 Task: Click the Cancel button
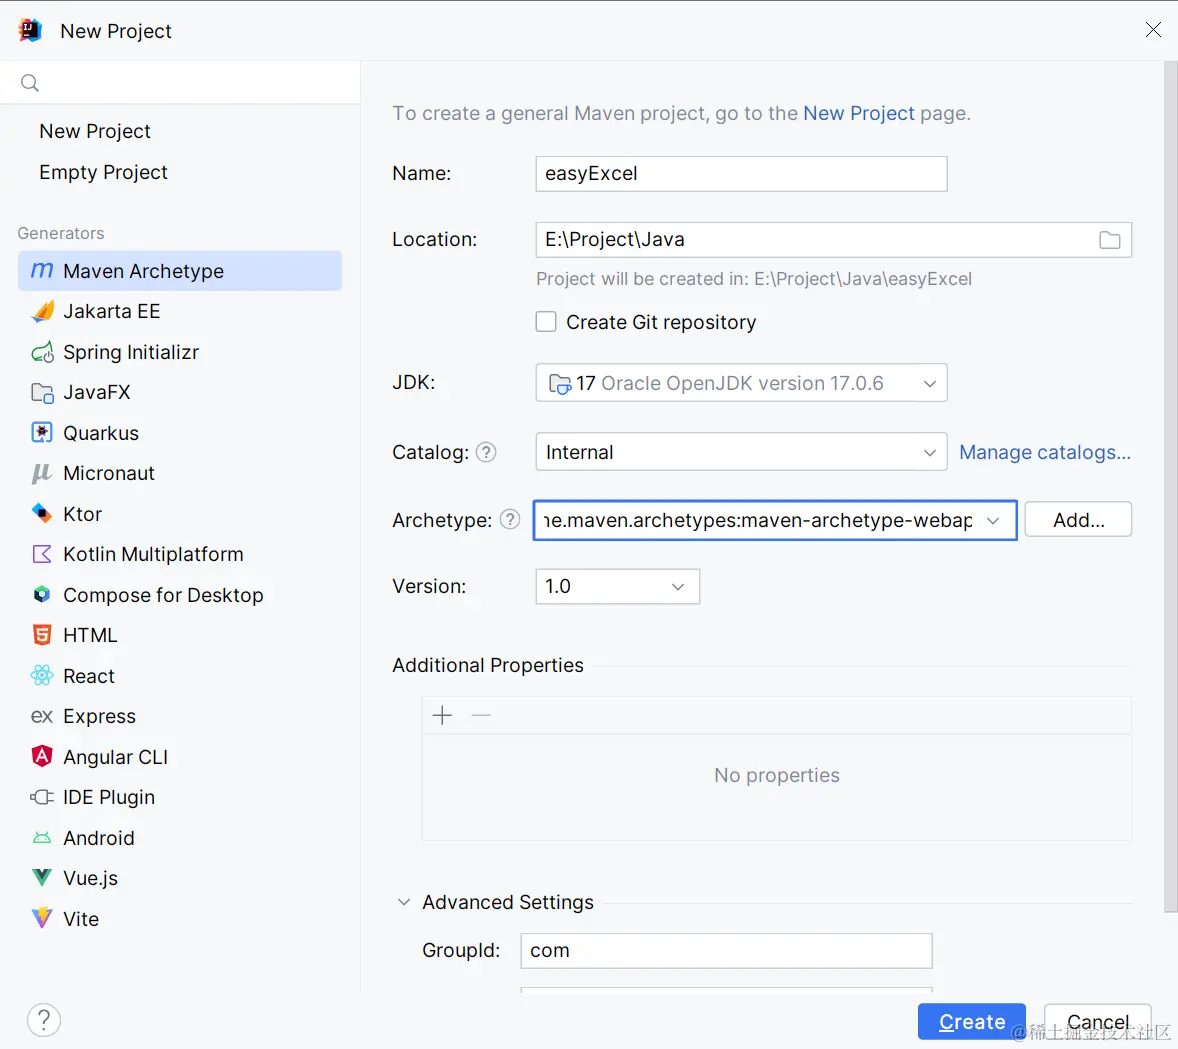click(1098, 1021)
